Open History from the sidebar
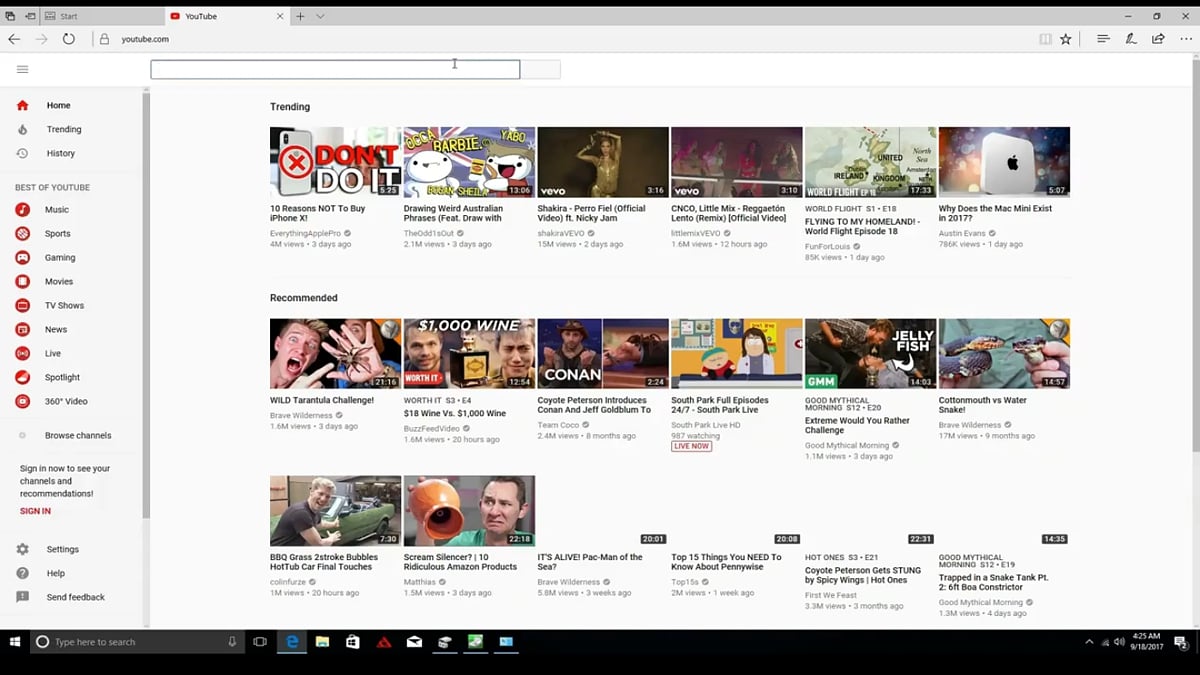 coord(60,154)
